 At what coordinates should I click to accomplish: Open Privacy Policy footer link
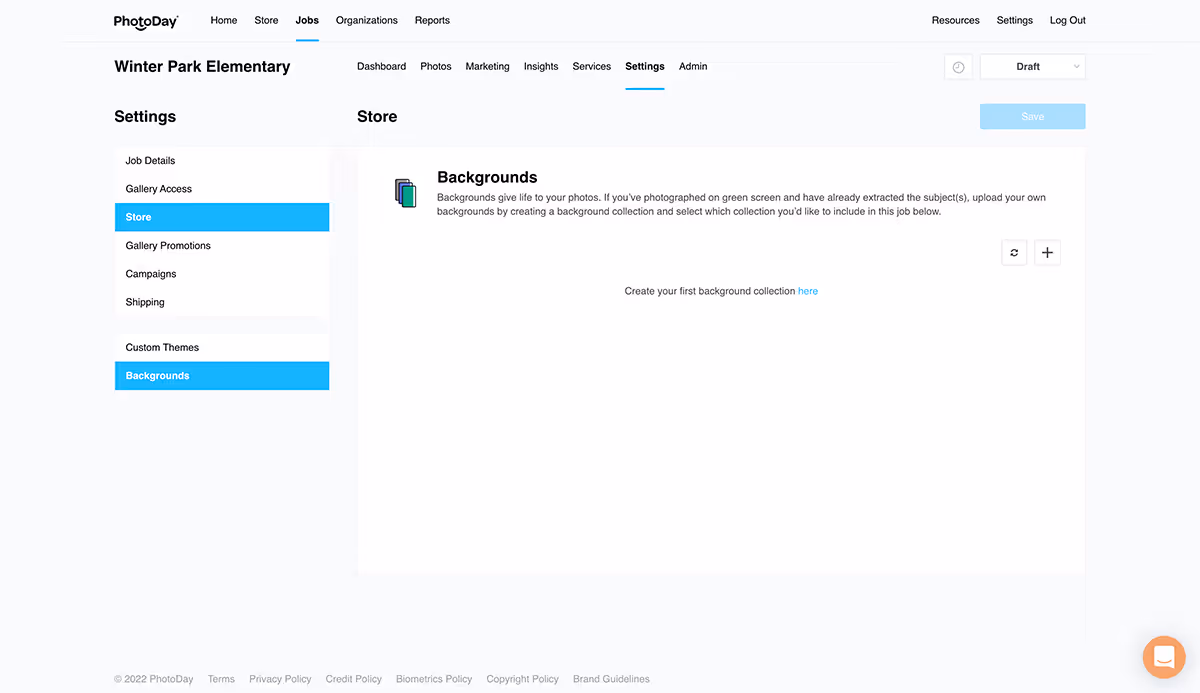[280, 679]
